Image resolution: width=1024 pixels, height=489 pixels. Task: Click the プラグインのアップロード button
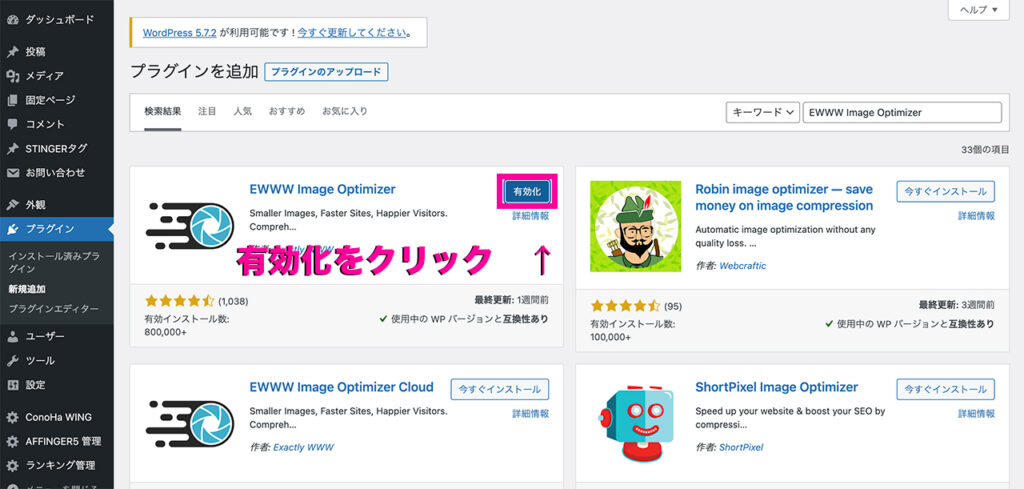(x=327, y=72)
